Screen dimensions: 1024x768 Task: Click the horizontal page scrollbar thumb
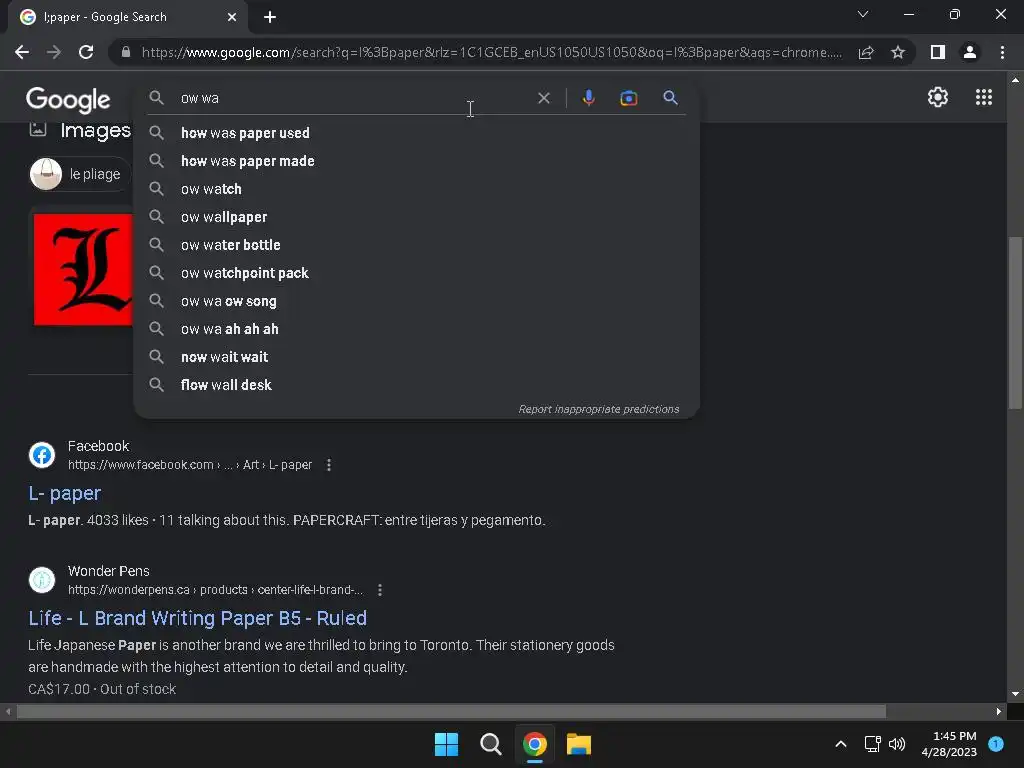point(451,711)
